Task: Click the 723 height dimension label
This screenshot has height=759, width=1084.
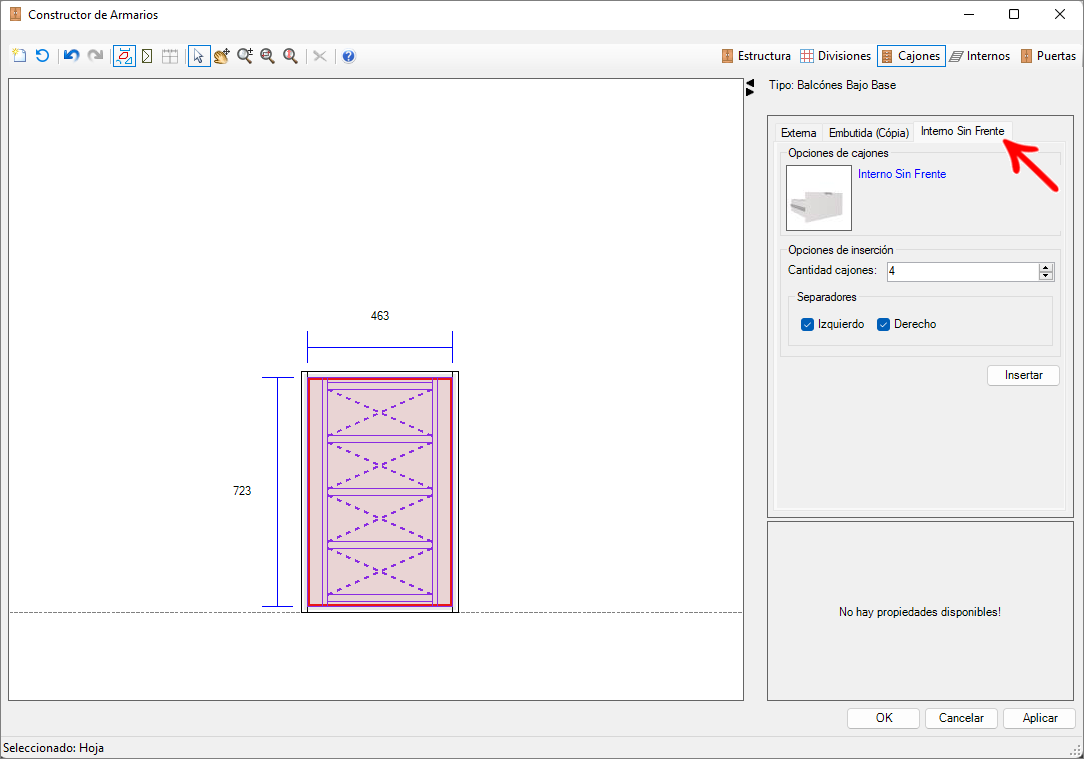Action: pyautogui.click(x=242, y=491)
